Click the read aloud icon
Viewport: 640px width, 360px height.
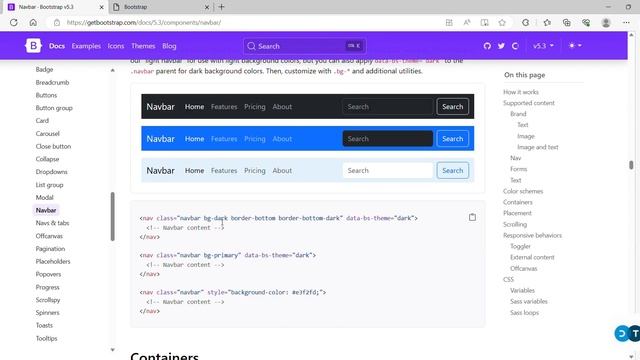[x=467, y=23]
